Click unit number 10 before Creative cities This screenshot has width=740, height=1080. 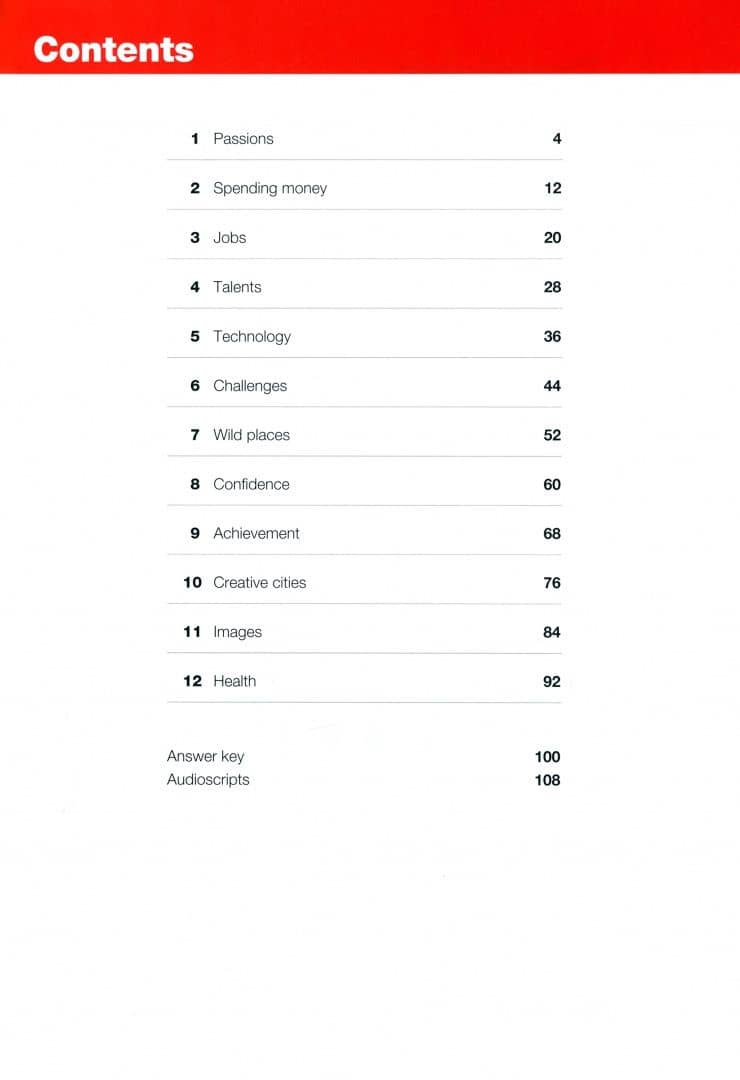192,583
